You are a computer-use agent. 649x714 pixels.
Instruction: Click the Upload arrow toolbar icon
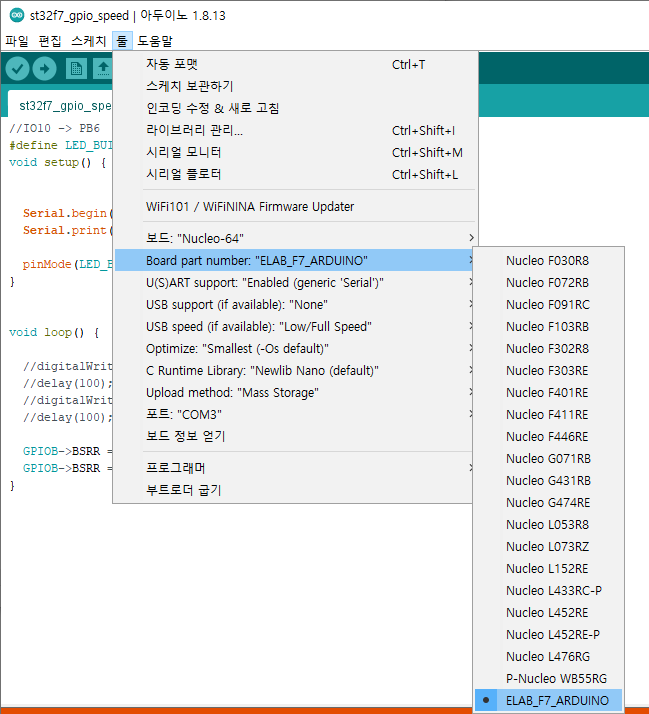click(x=45, y=69)
